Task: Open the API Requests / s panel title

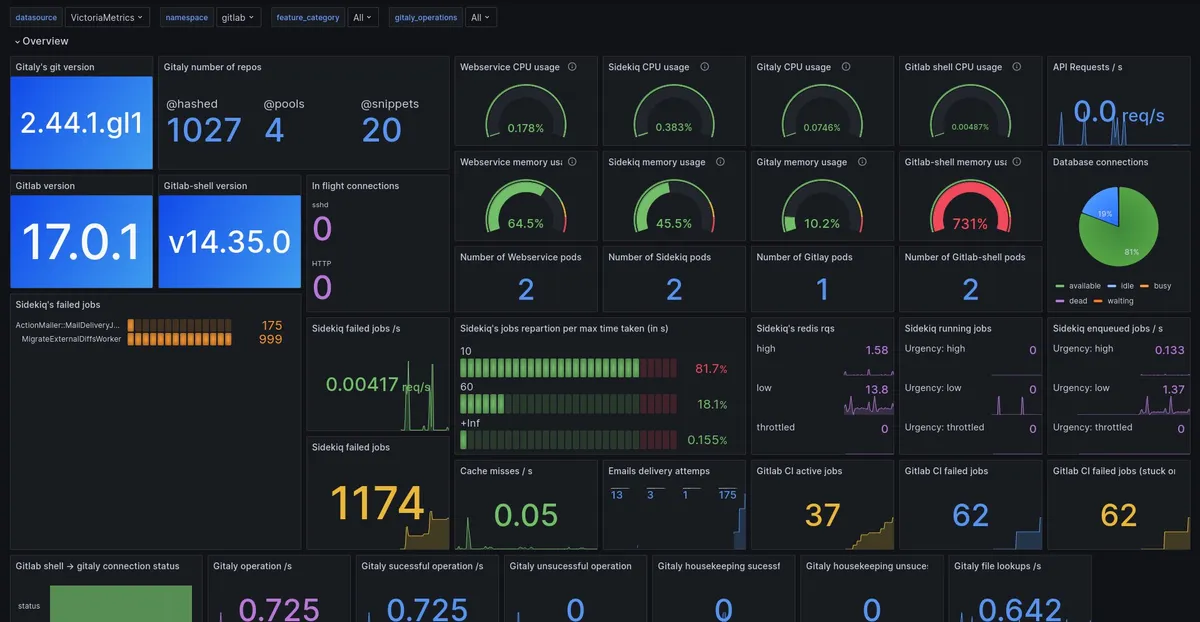Action: point(1087,67)
